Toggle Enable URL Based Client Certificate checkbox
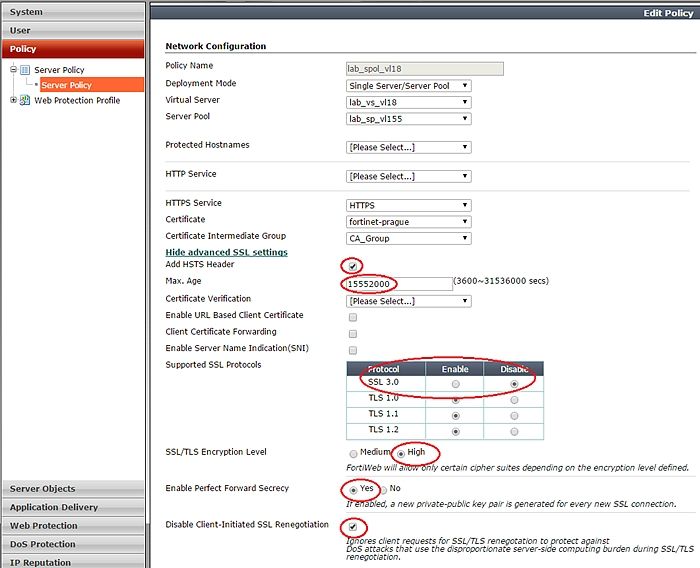 [x=353, y=317]
